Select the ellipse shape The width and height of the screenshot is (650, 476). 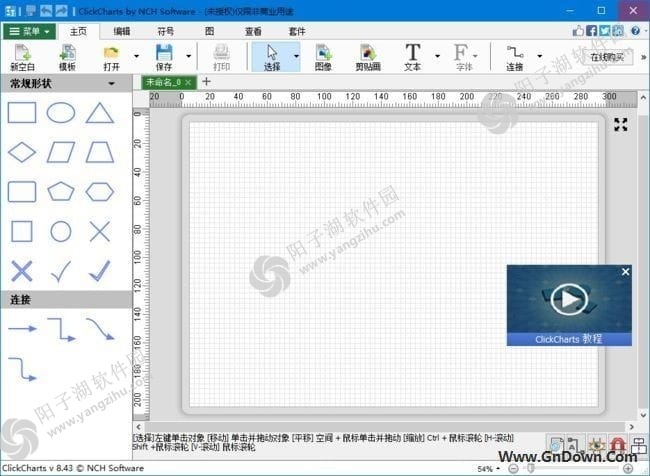pos(61,112)
